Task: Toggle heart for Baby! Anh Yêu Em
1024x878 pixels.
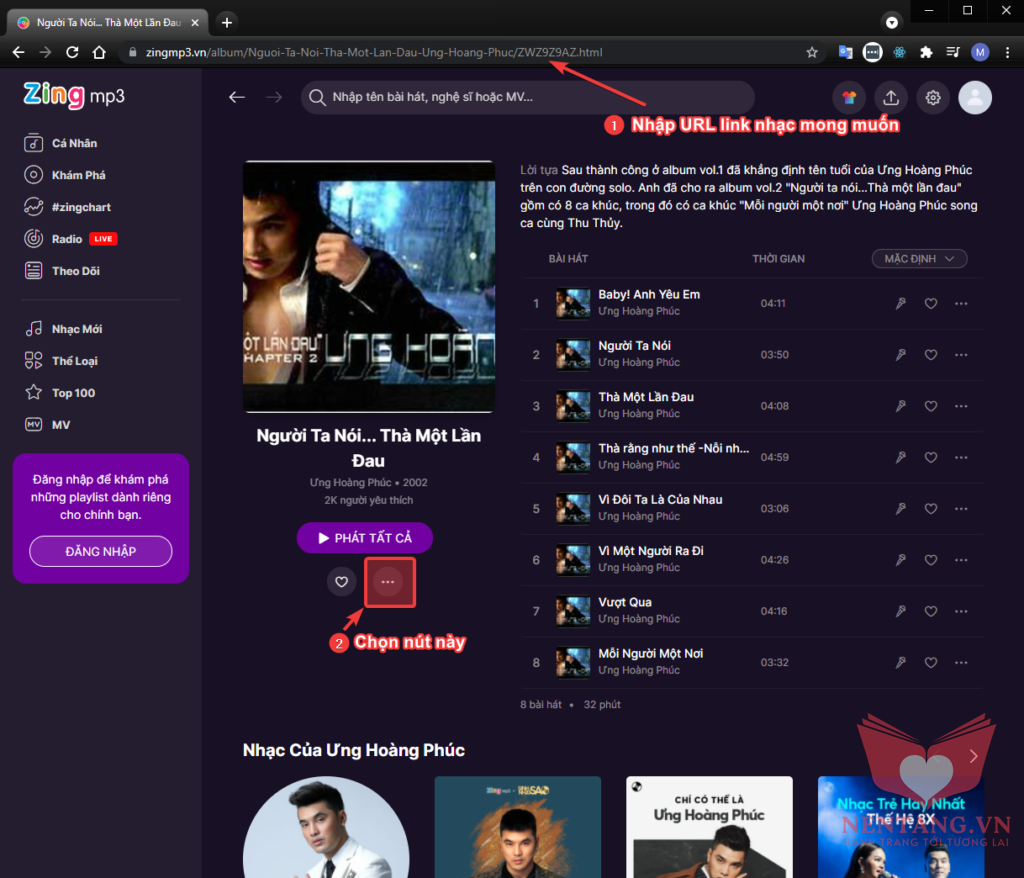Action: pos(931,304)
